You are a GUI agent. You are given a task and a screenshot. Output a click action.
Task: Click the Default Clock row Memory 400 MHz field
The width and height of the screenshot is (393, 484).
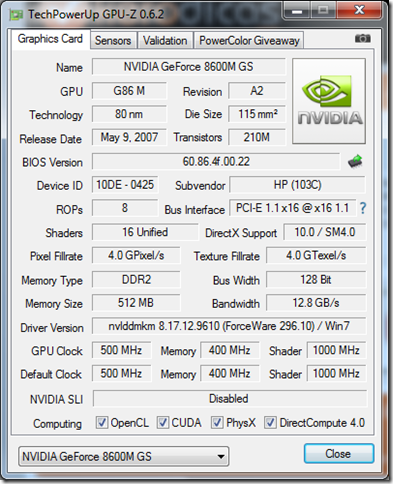coord(230,373)
